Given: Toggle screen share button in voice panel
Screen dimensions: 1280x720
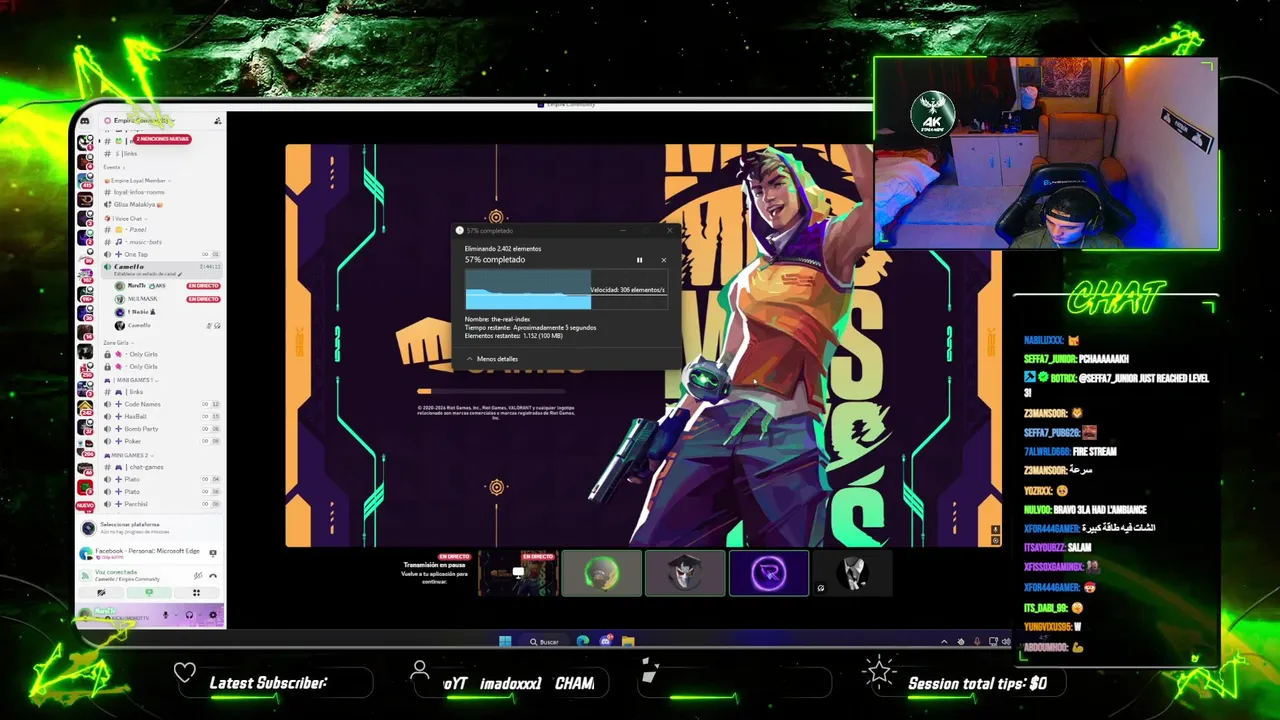Looking at the screenshot, I should coord(150,593).
